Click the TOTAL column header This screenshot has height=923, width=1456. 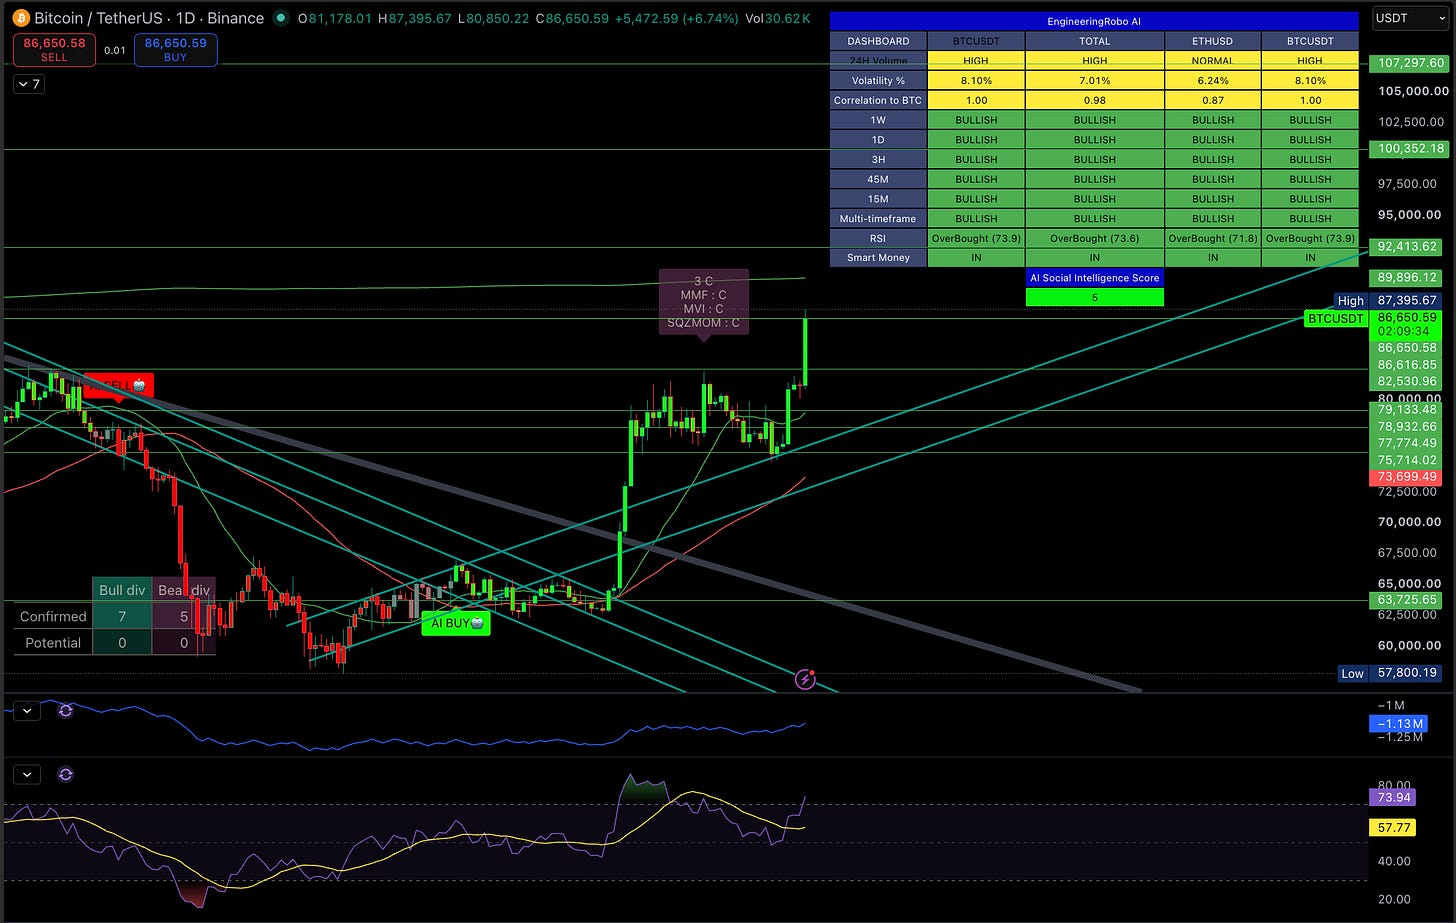tap(1095, 41)
